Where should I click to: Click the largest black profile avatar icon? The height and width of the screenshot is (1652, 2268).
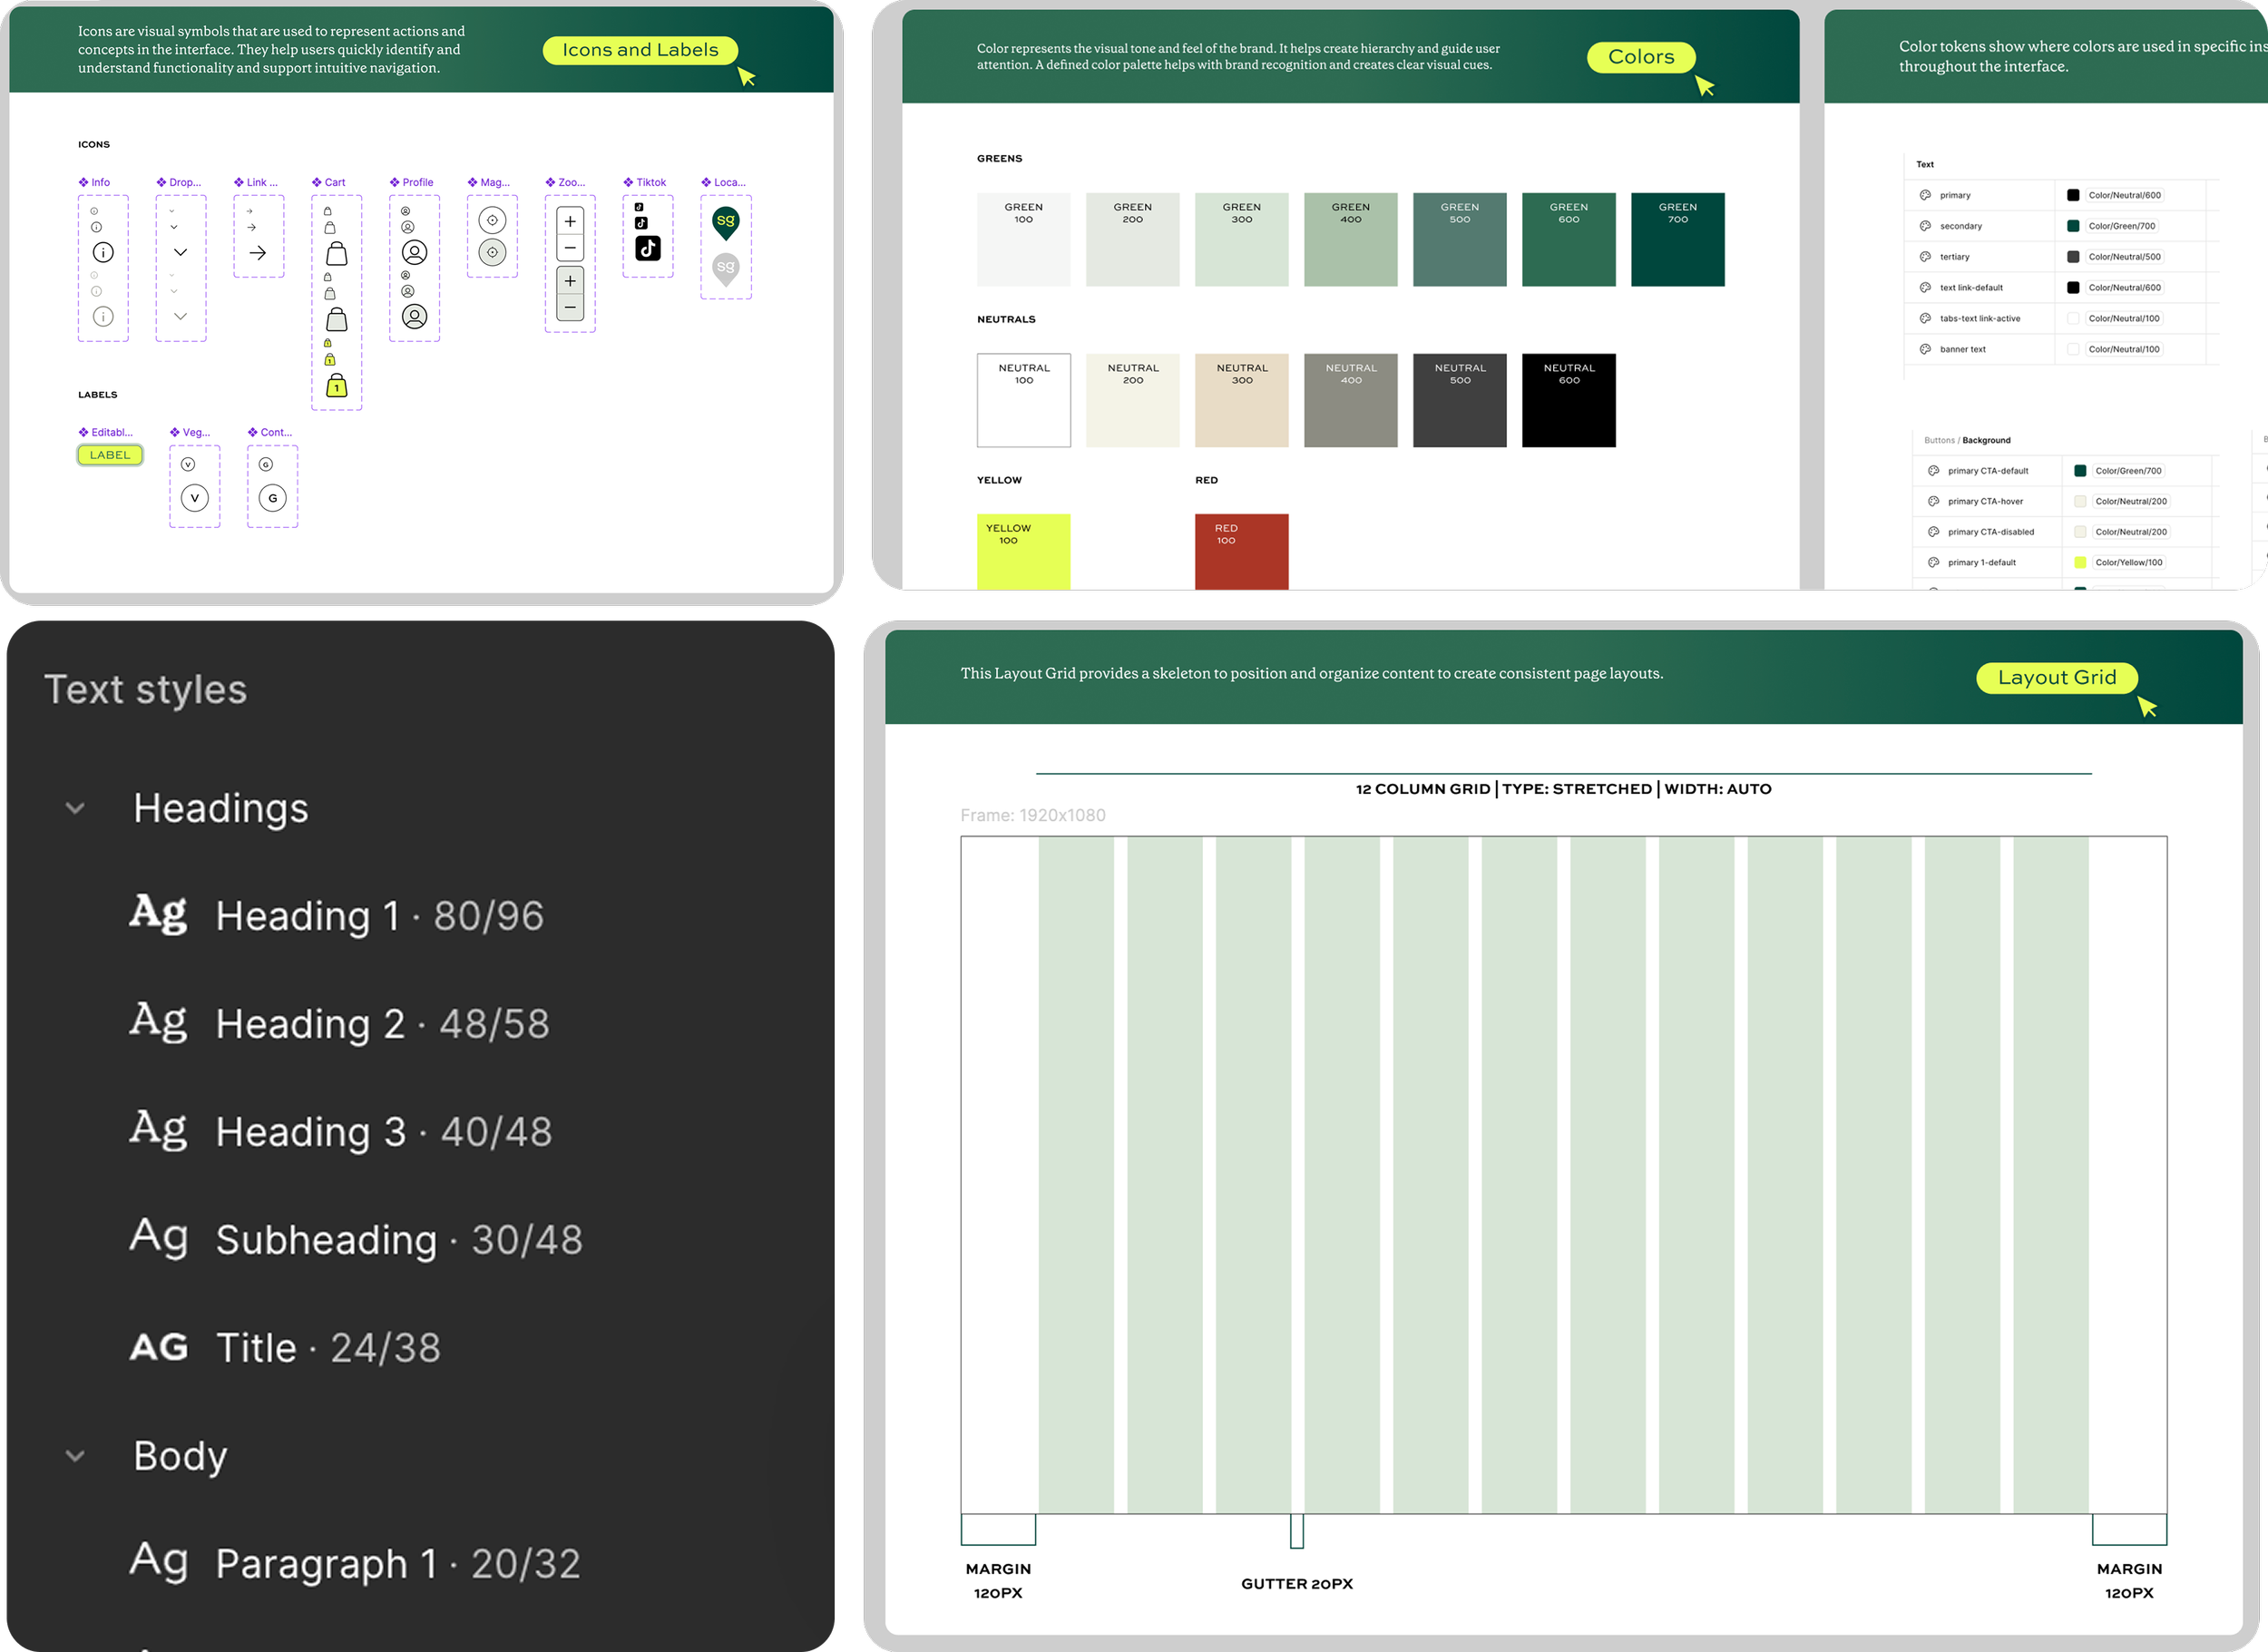tap(414, 252)
